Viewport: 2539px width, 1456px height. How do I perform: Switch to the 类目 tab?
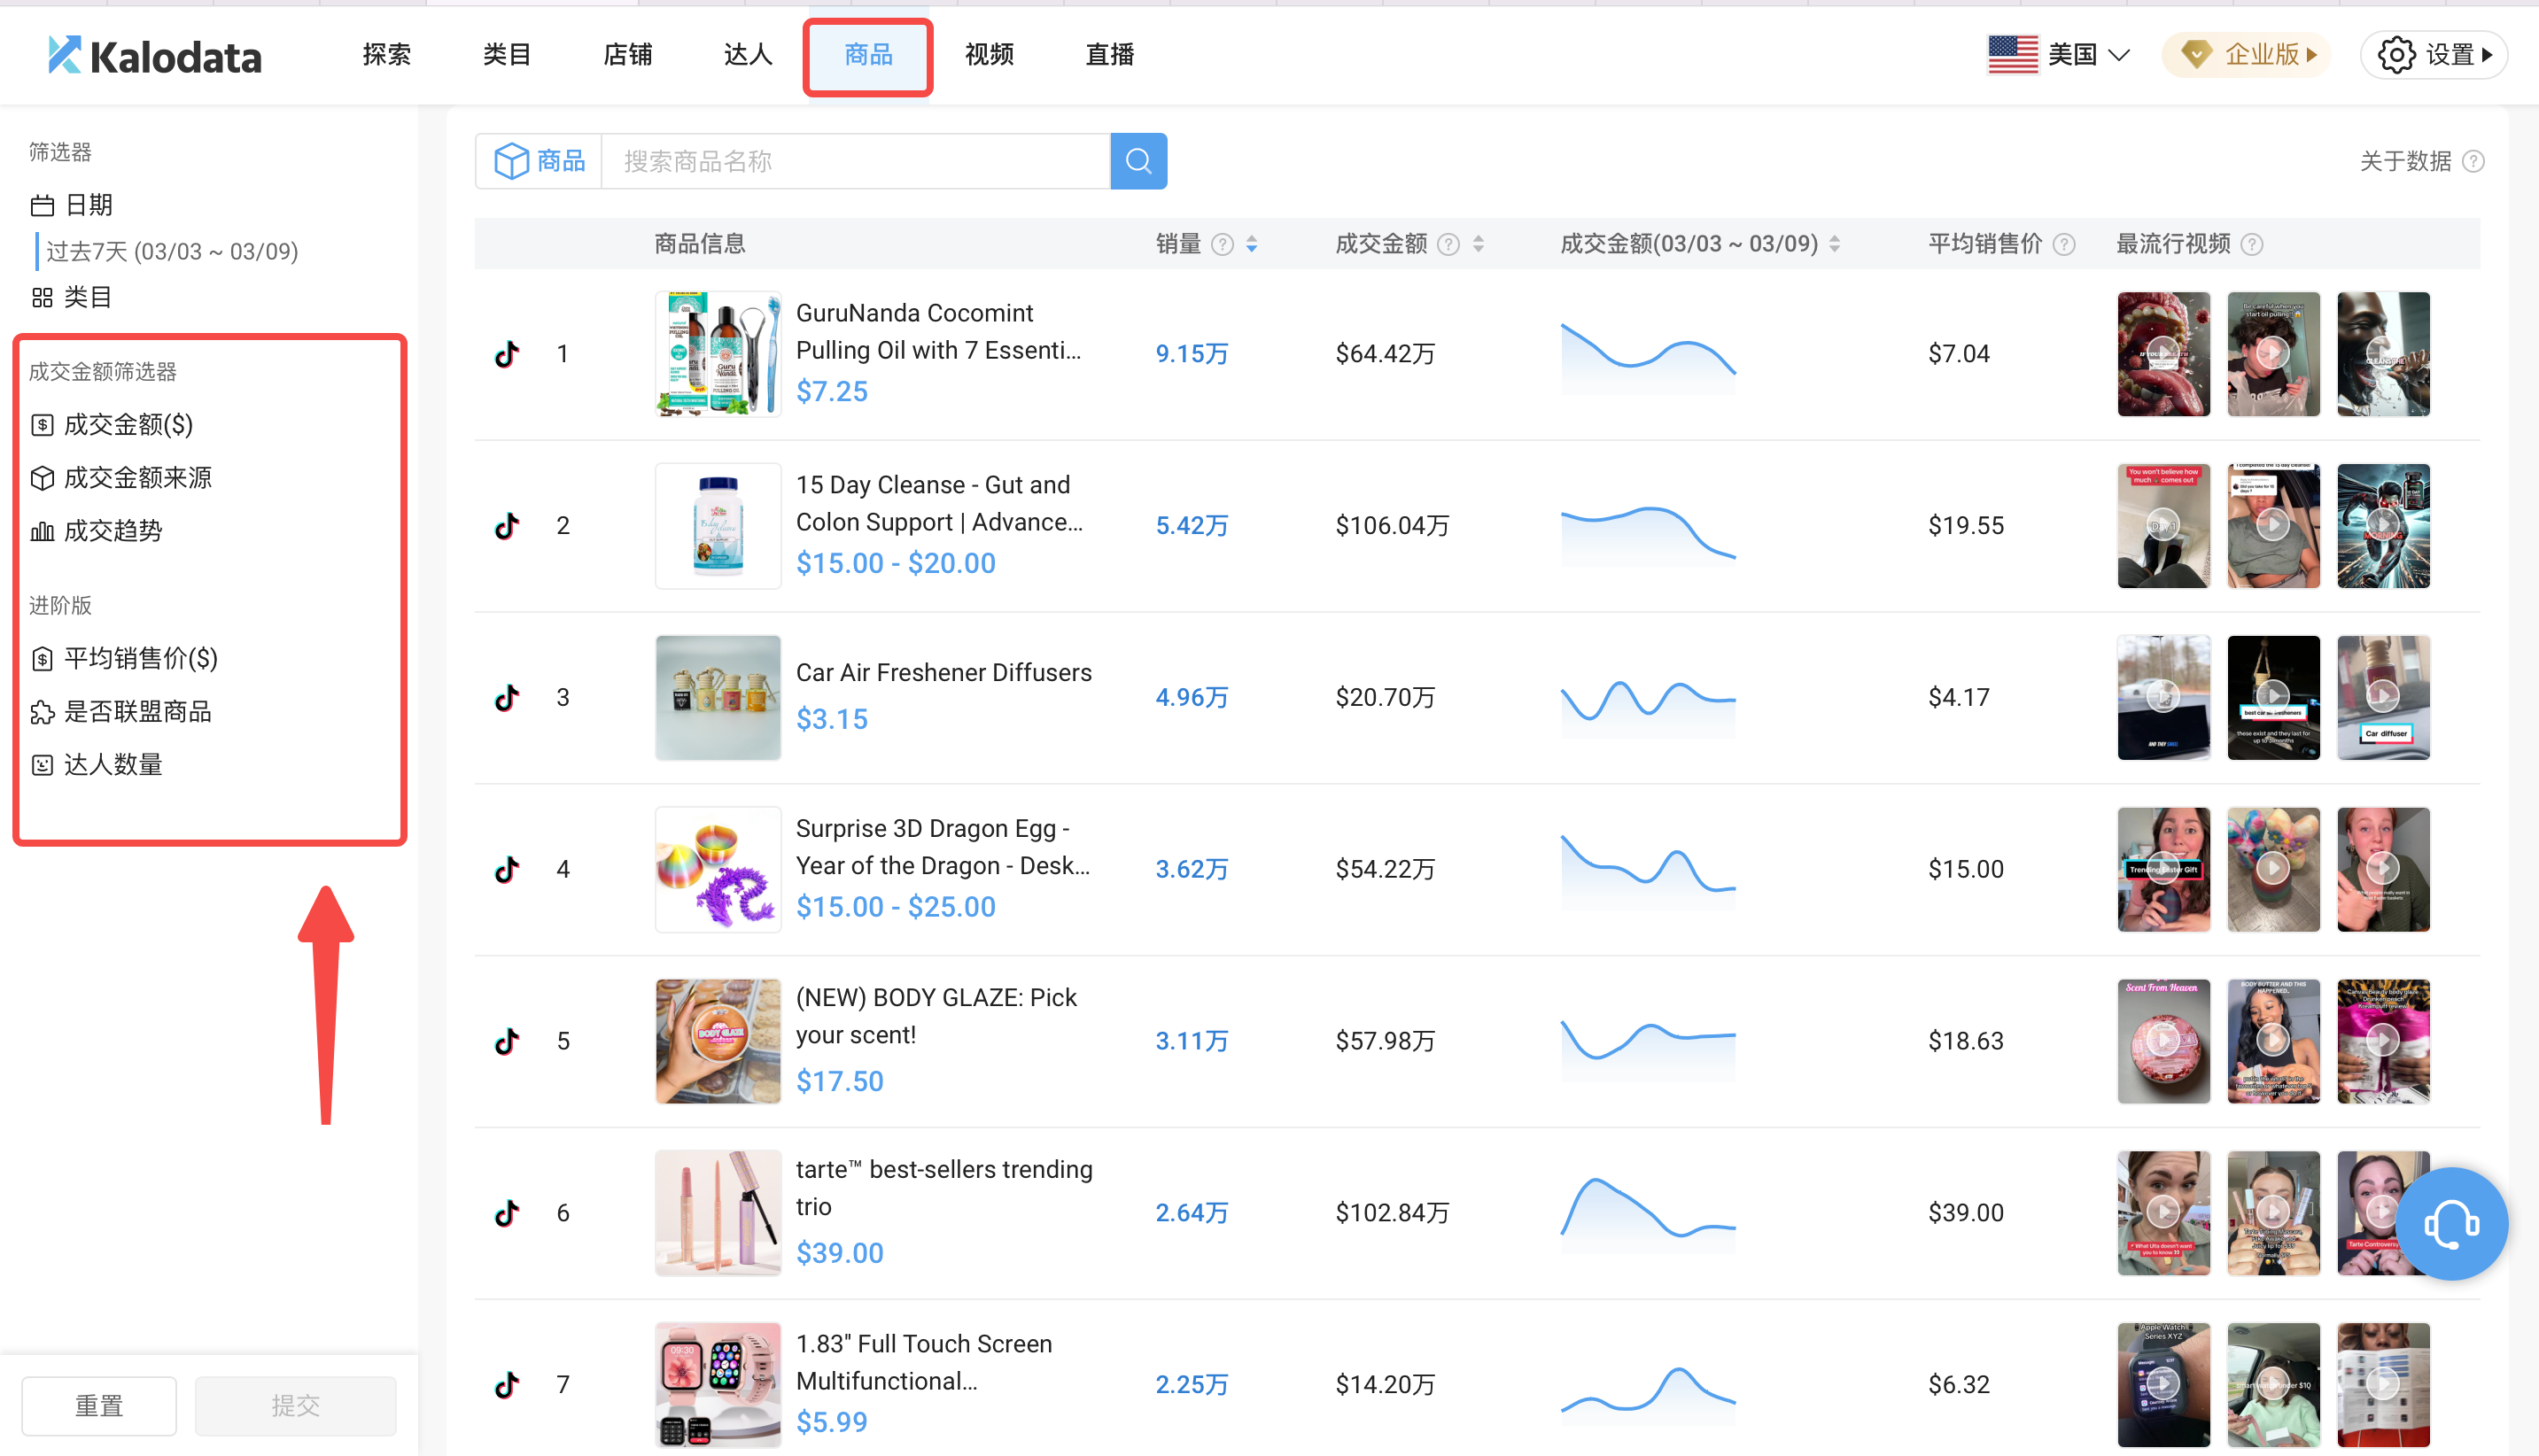(x=507, y=55)
